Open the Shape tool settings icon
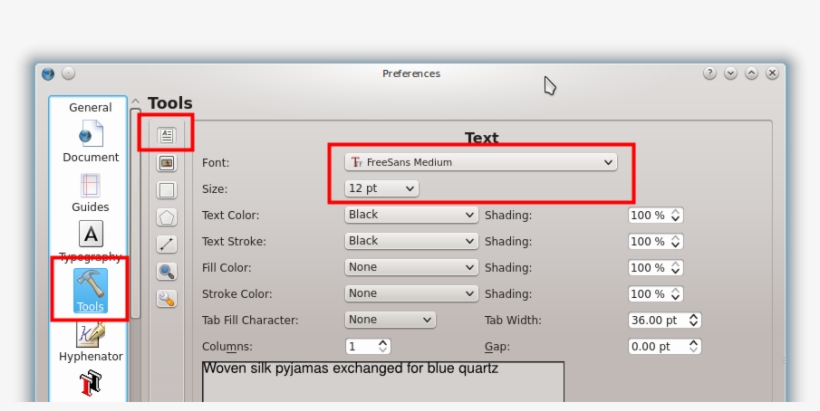Screen dimensions: 820x411 [167, 190]
